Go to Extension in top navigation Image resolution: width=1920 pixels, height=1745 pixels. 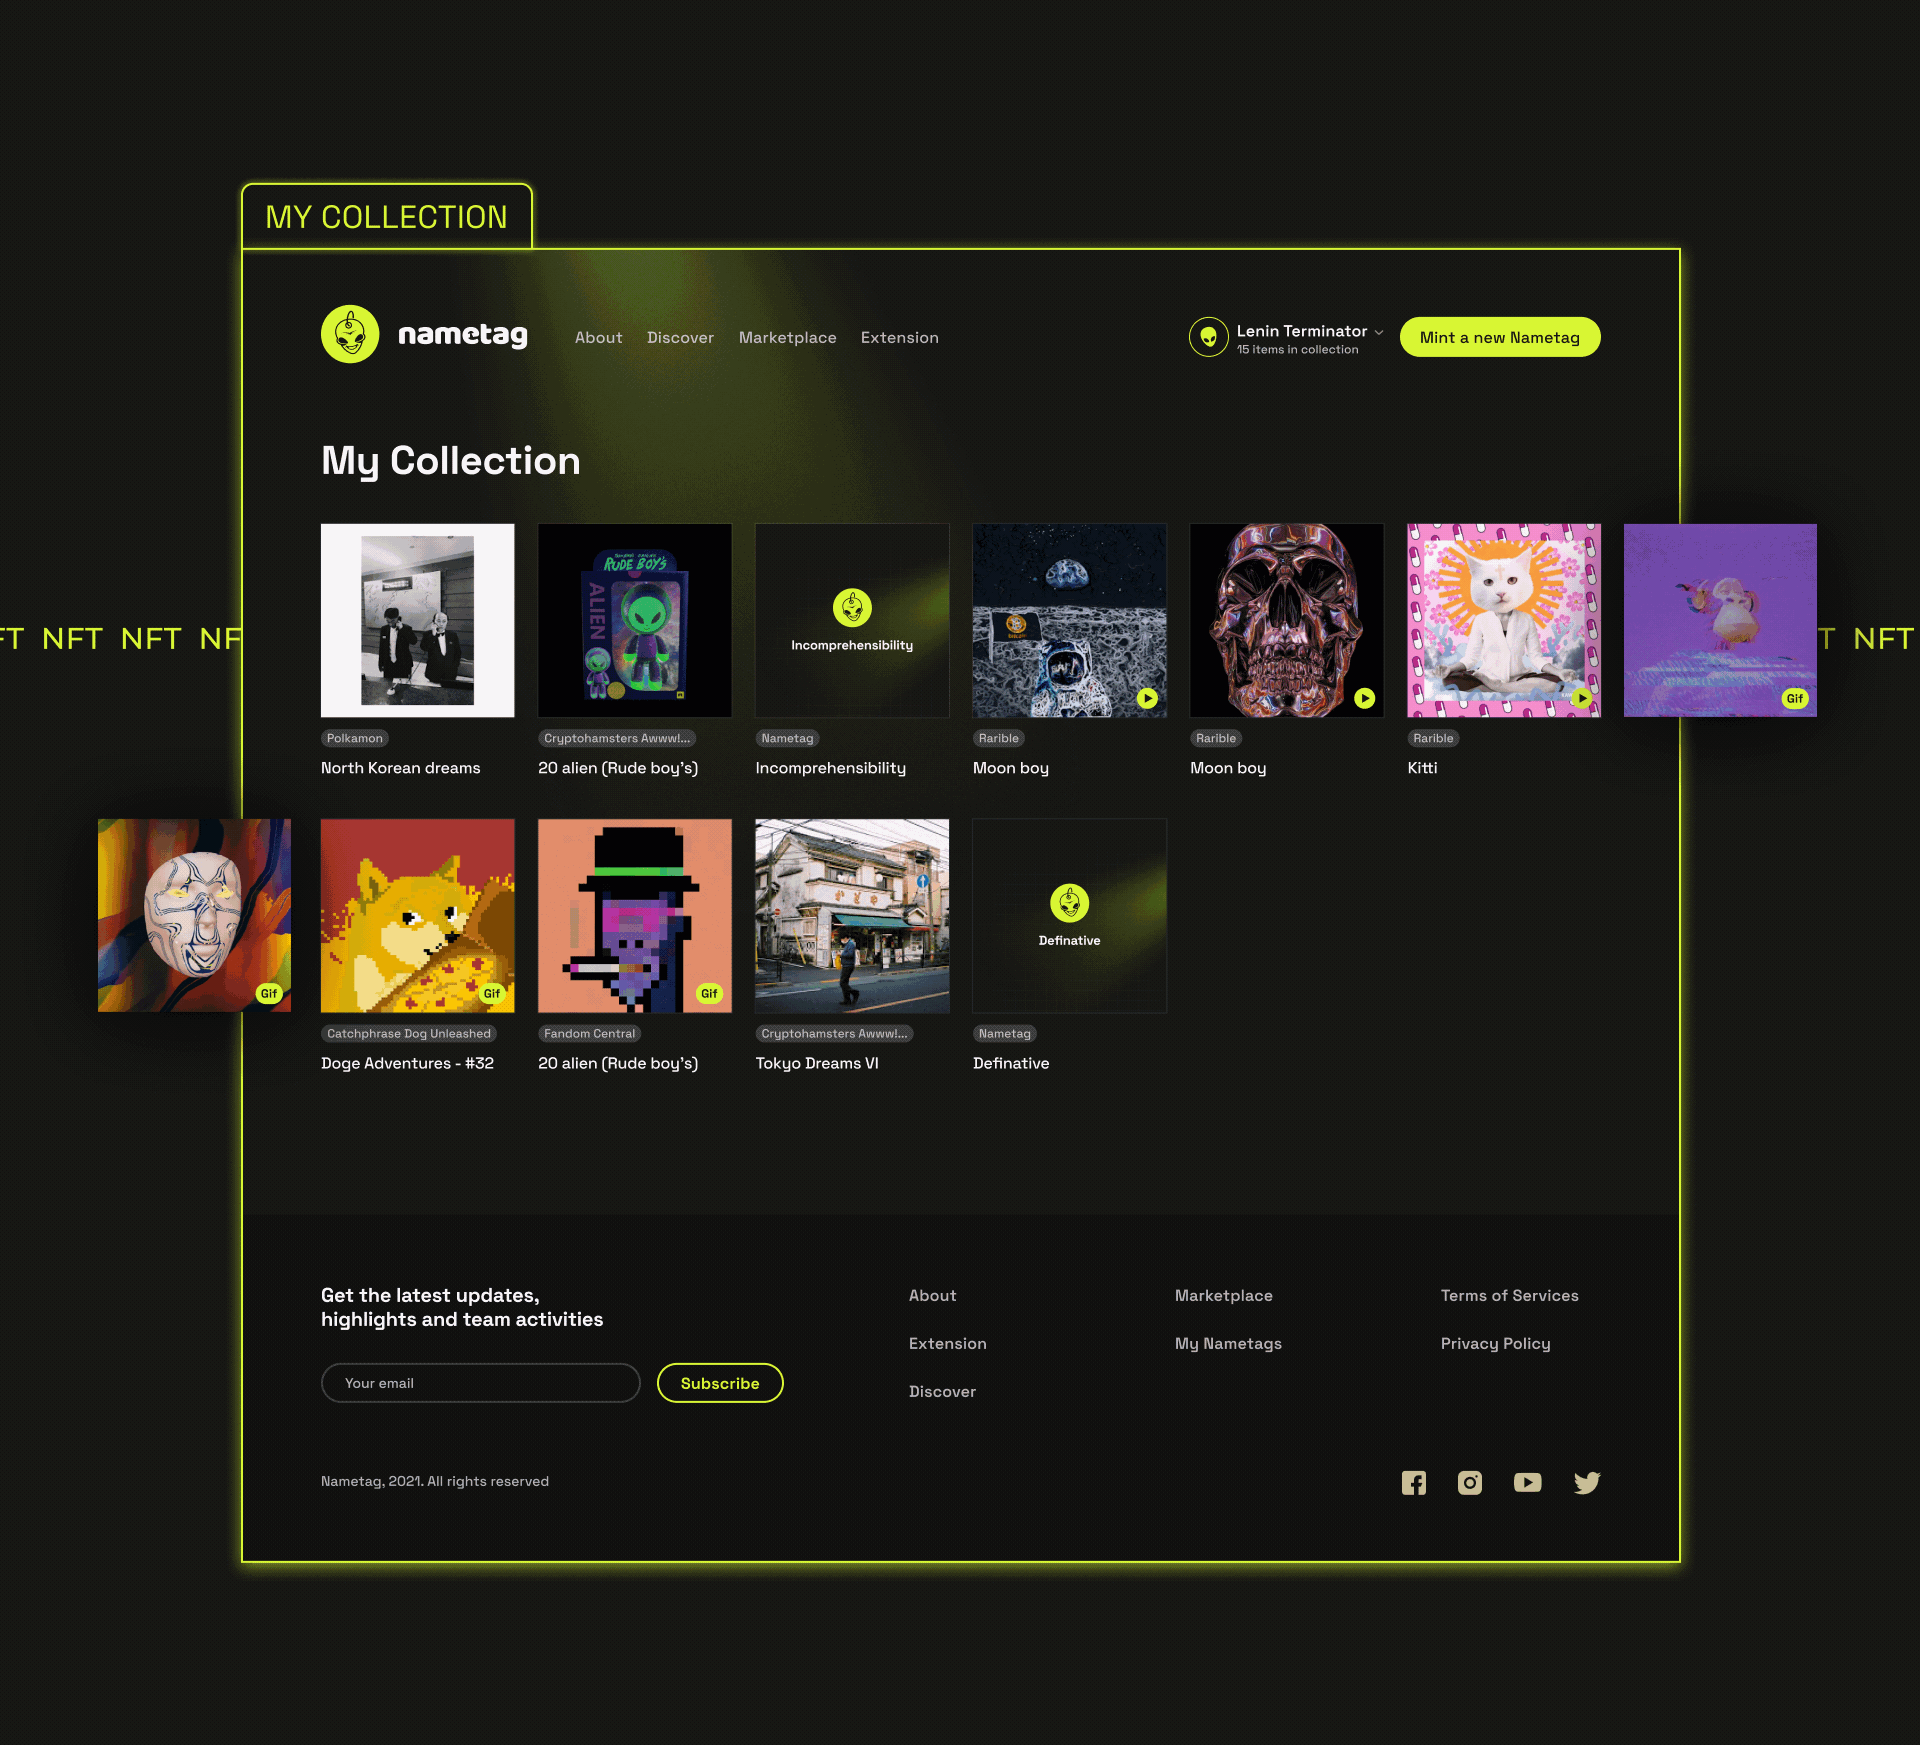899,338
